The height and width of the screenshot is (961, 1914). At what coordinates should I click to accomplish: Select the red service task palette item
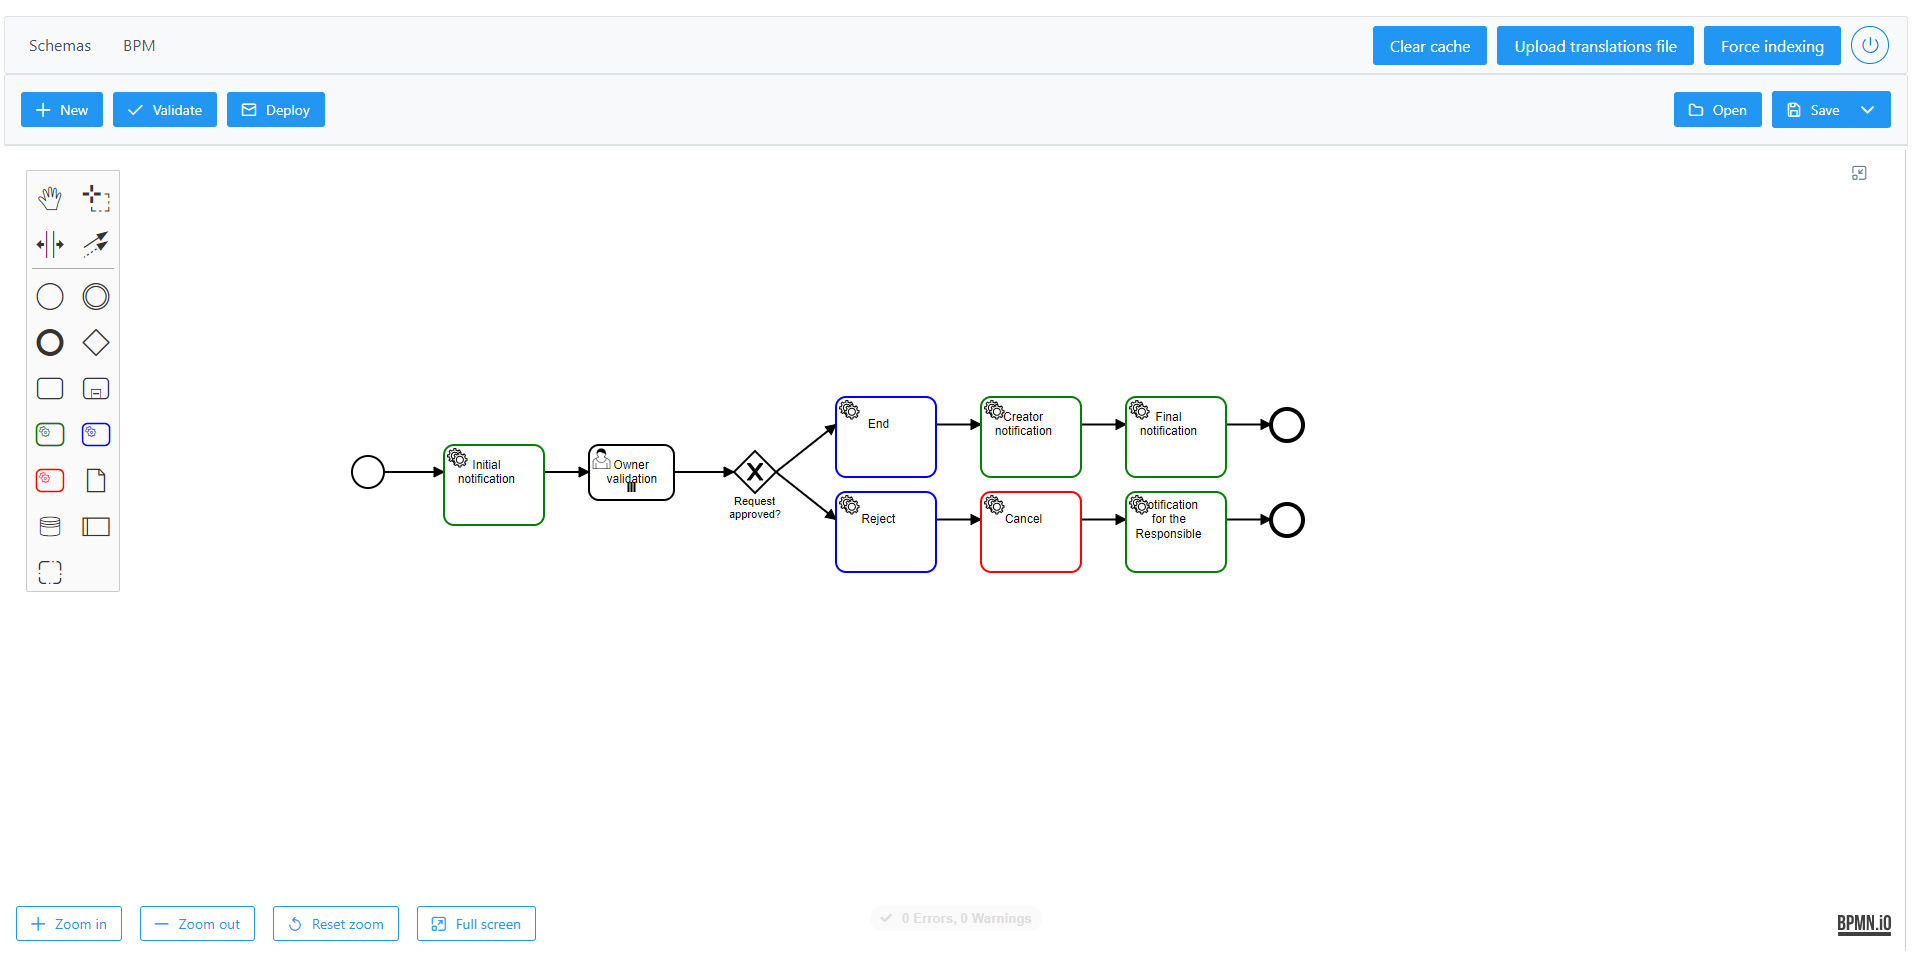(50, 481)
